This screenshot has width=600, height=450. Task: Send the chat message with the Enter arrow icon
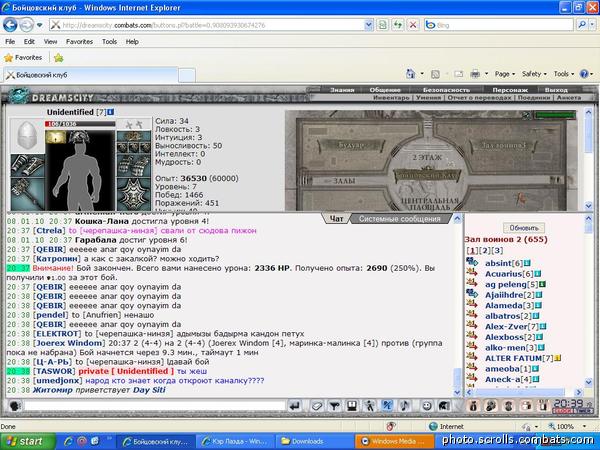294,406
